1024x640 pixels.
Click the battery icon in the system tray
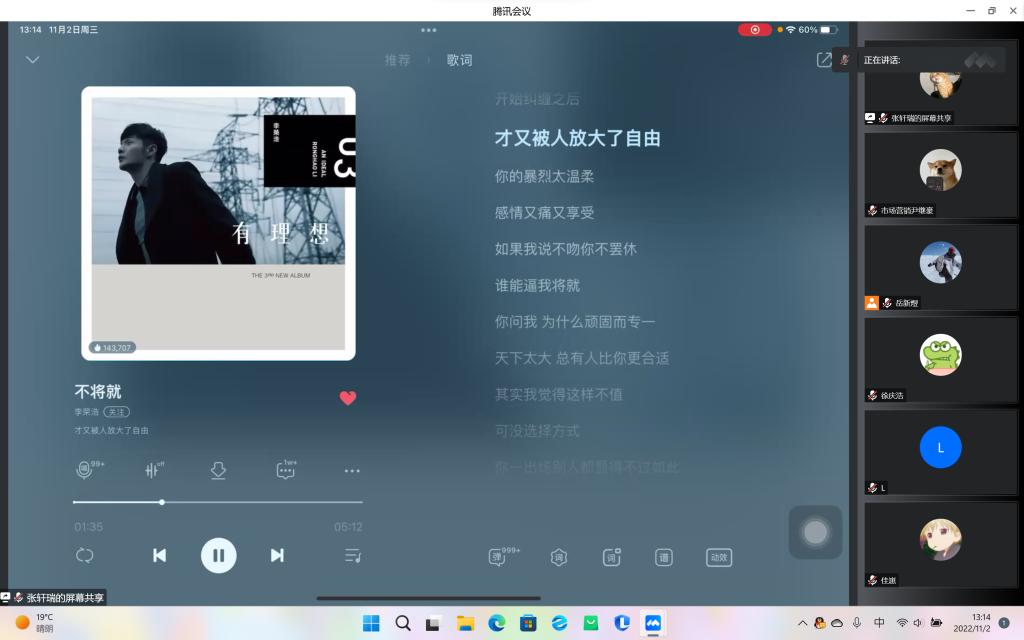tap(936, 623)
